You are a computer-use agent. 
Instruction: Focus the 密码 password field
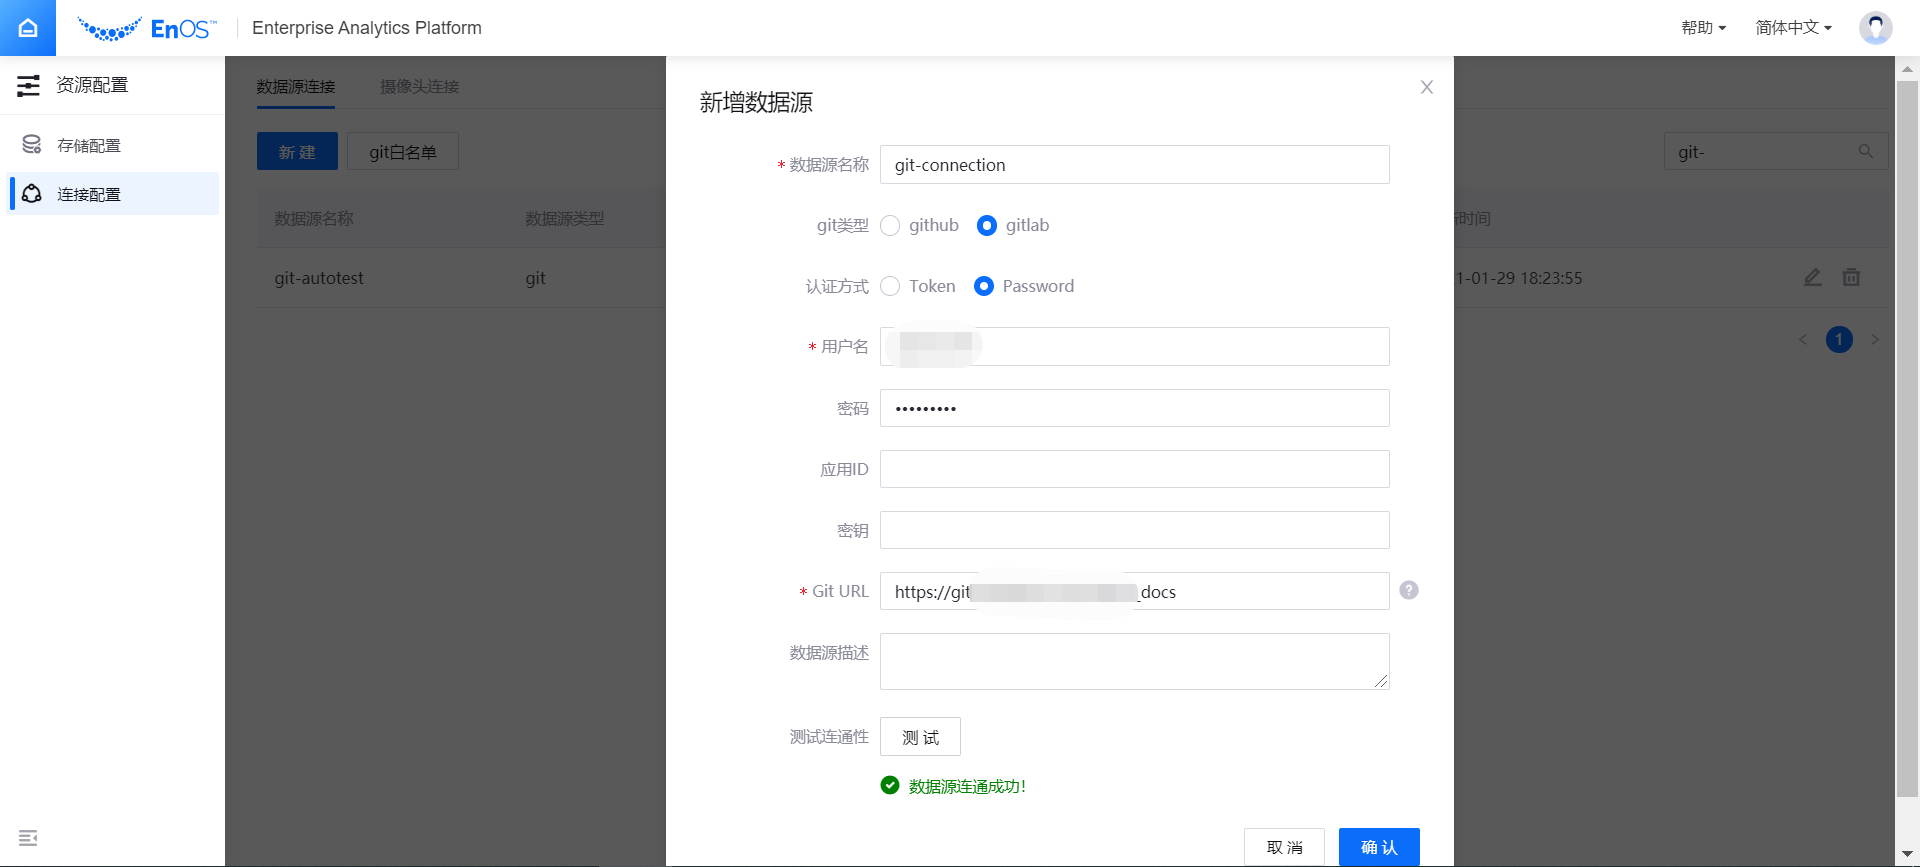[1134, 408]
